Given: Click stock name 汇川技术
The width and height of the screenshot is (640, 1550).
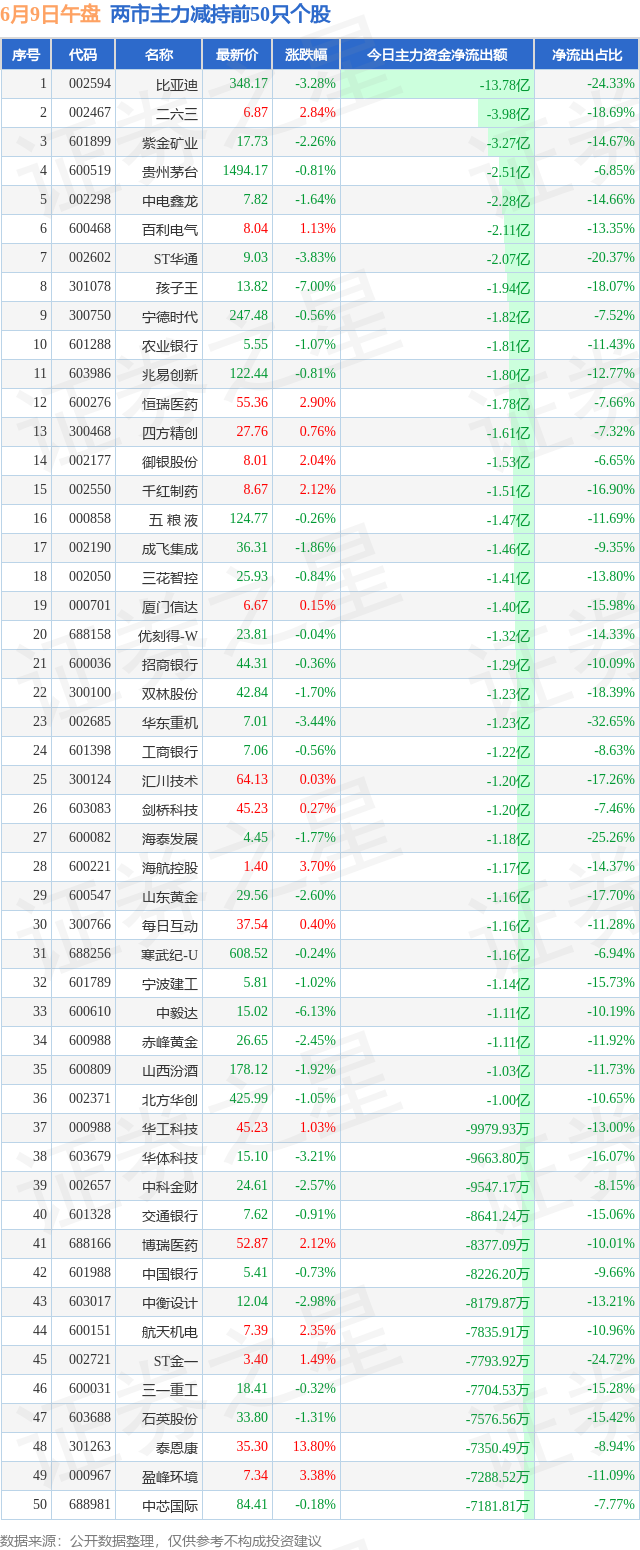Looking at the screenshot, I should 170,780.
